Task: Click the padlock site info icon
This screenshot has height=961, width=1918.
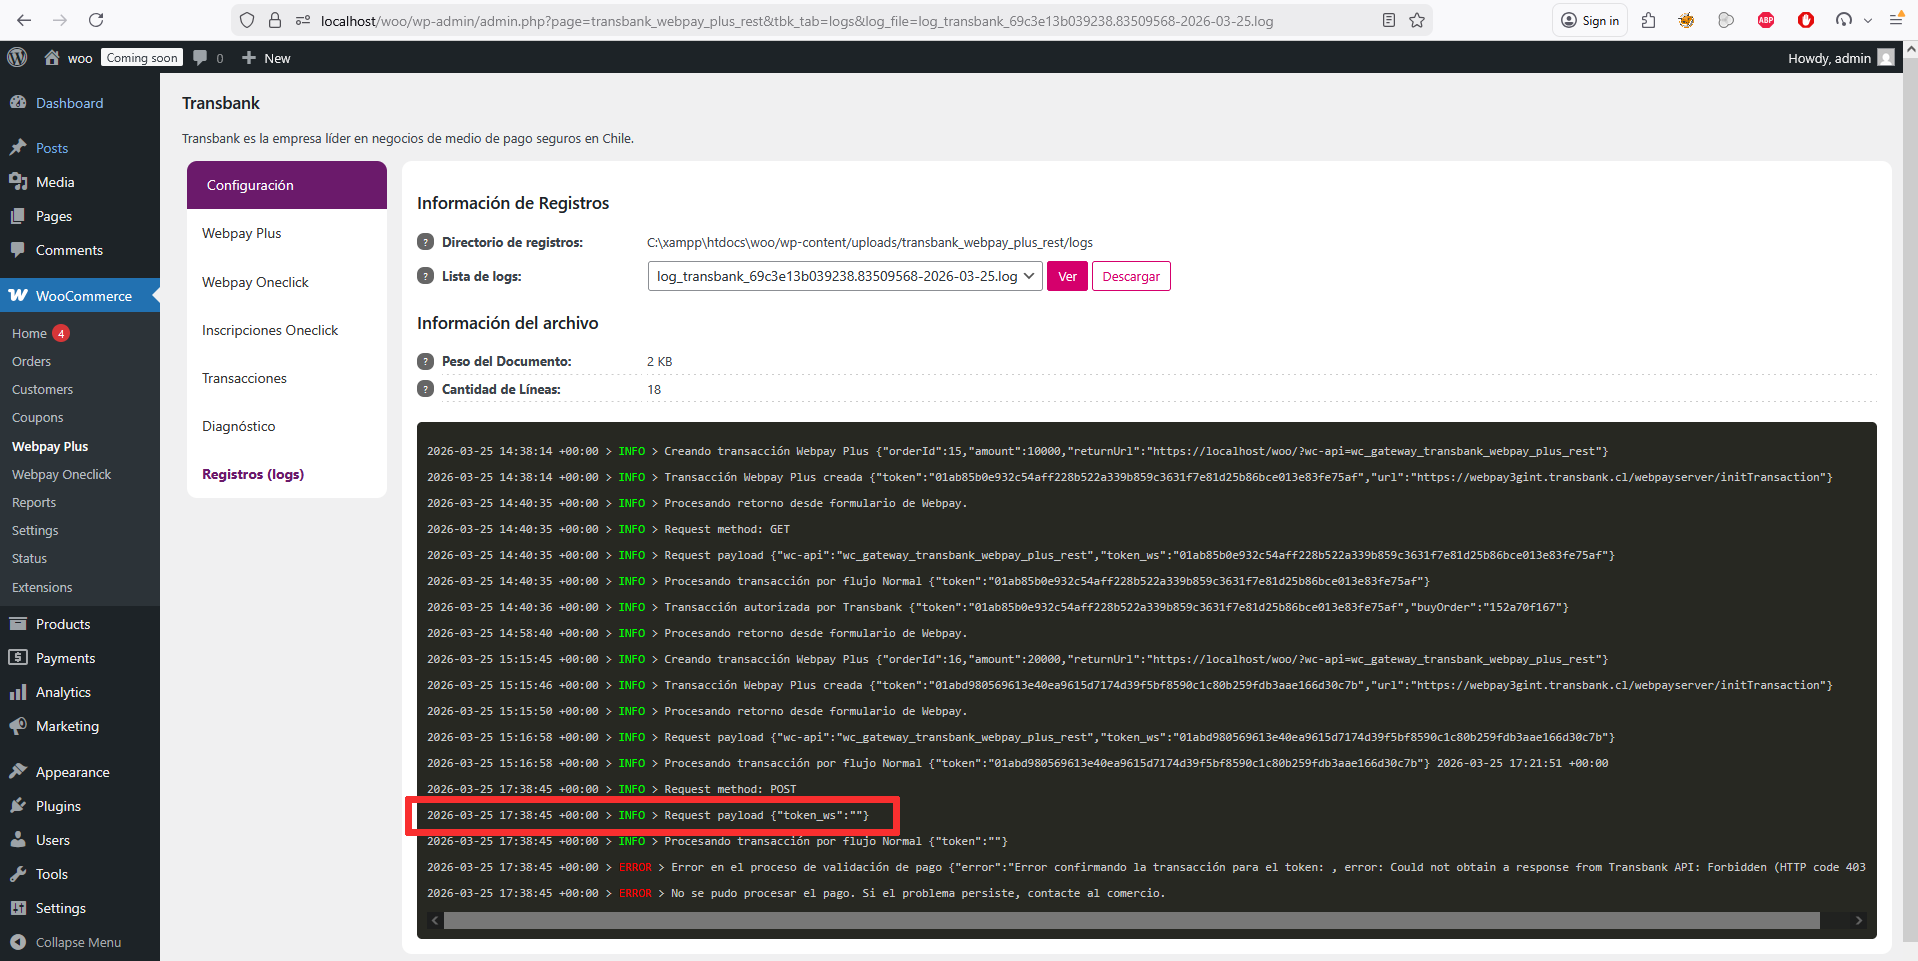Action: [275, 20]
